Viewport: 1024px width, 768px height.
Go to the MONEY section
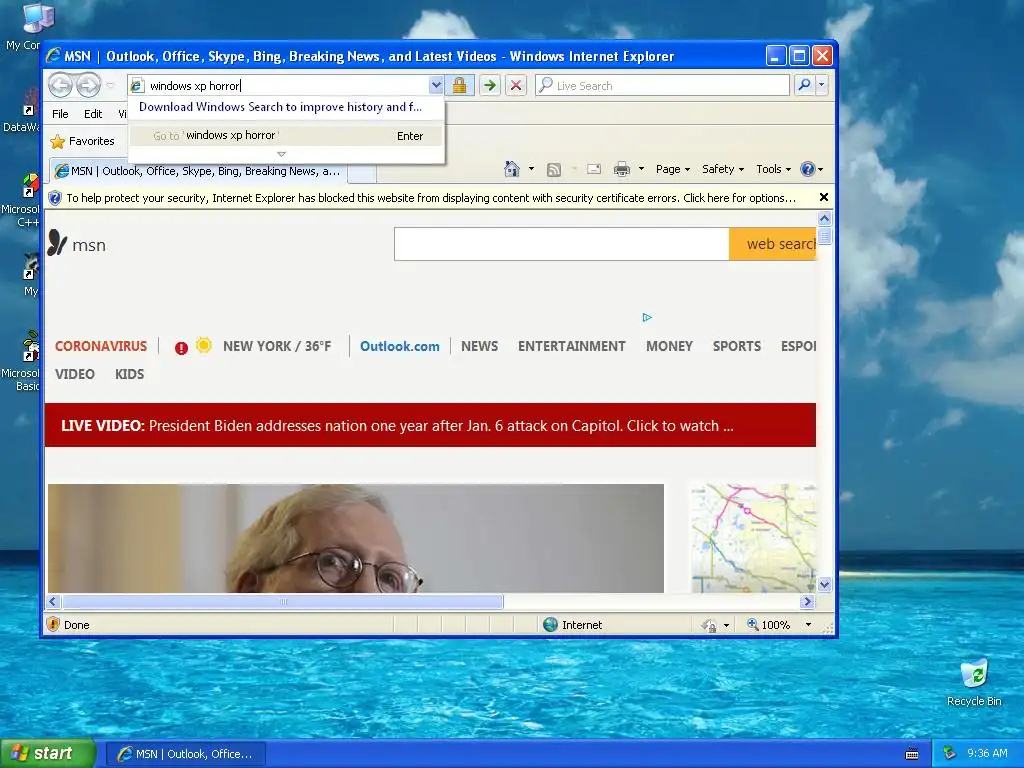pyautogui.click(x=669, y=346)
